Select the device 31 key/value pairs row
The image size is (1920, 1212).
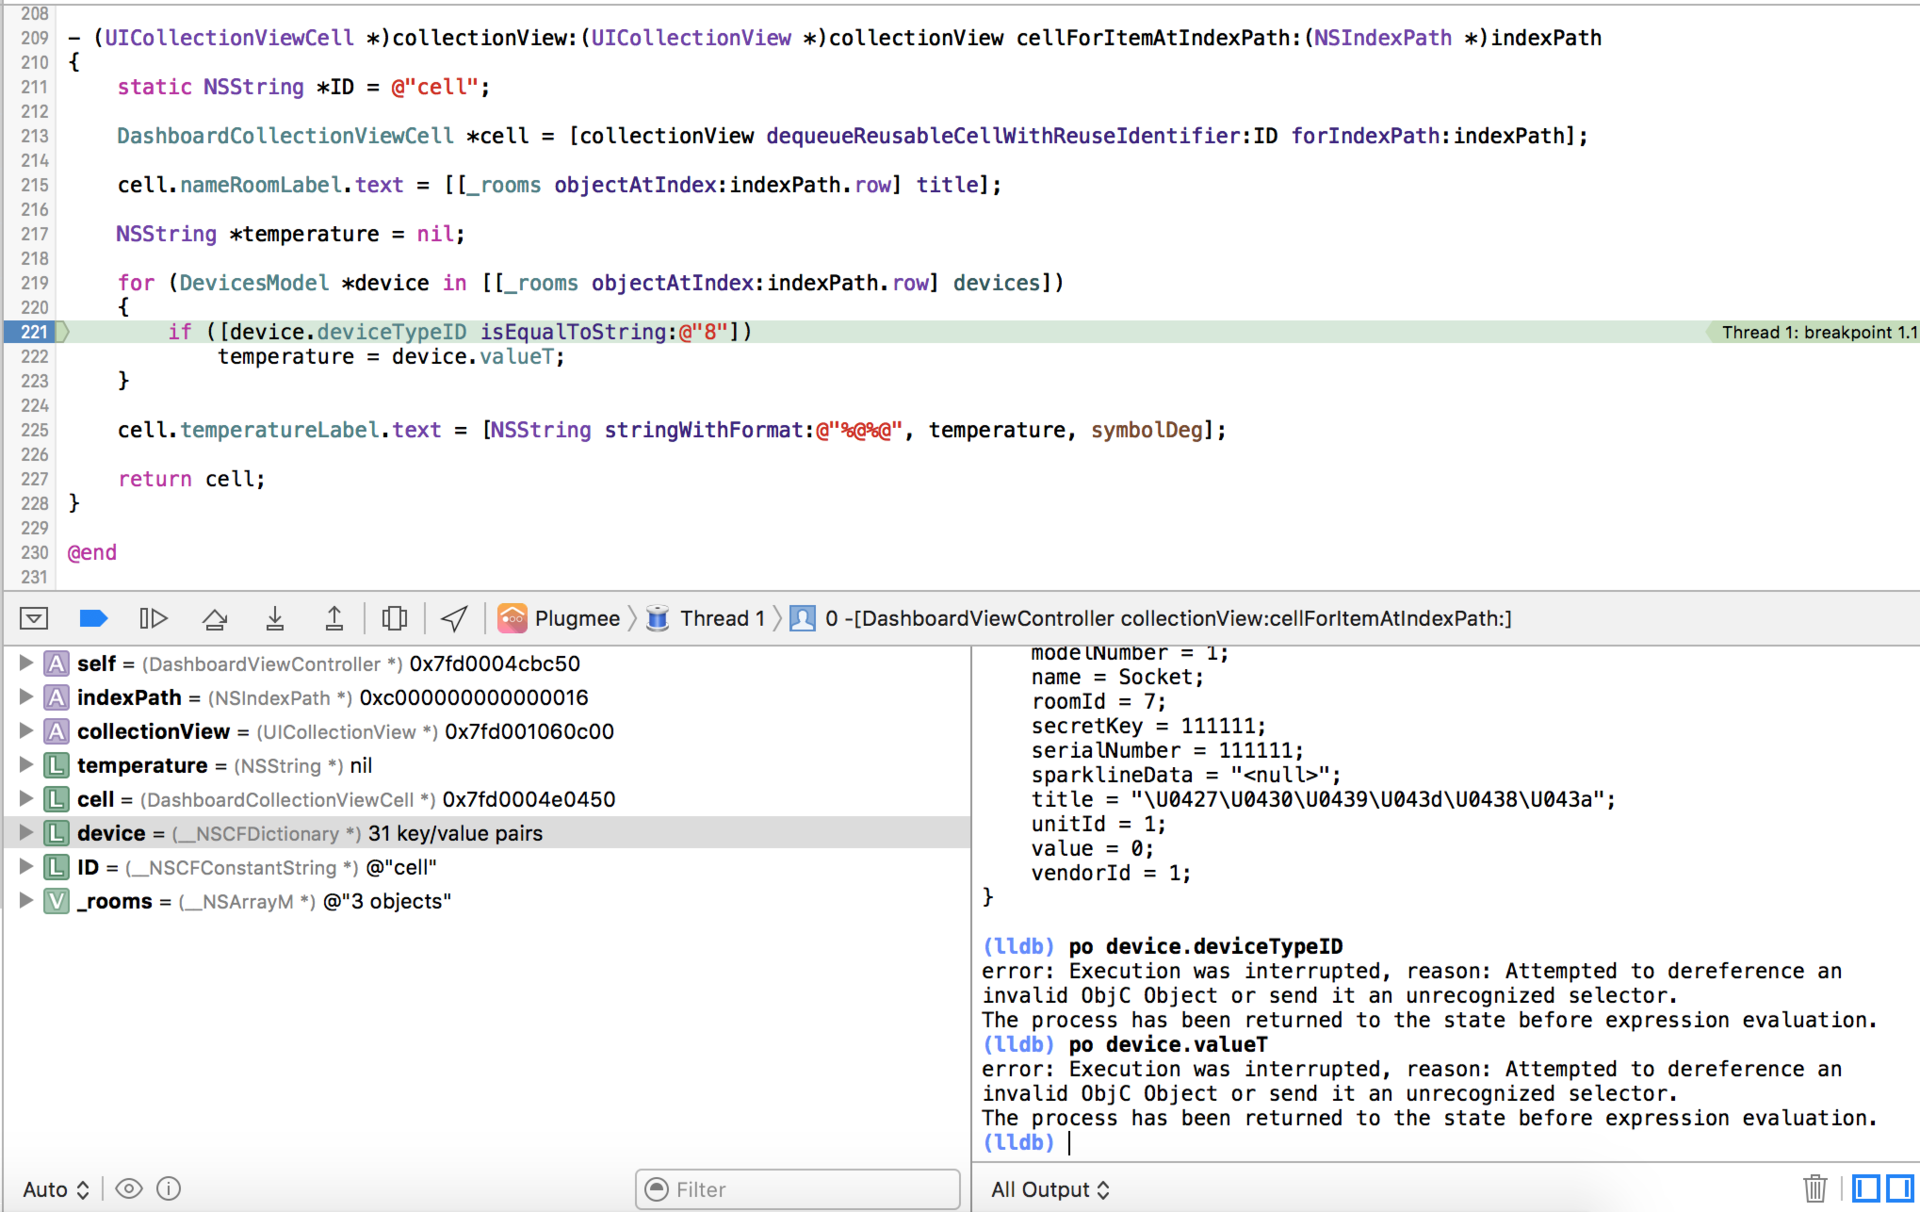click(x=487, y=833)
